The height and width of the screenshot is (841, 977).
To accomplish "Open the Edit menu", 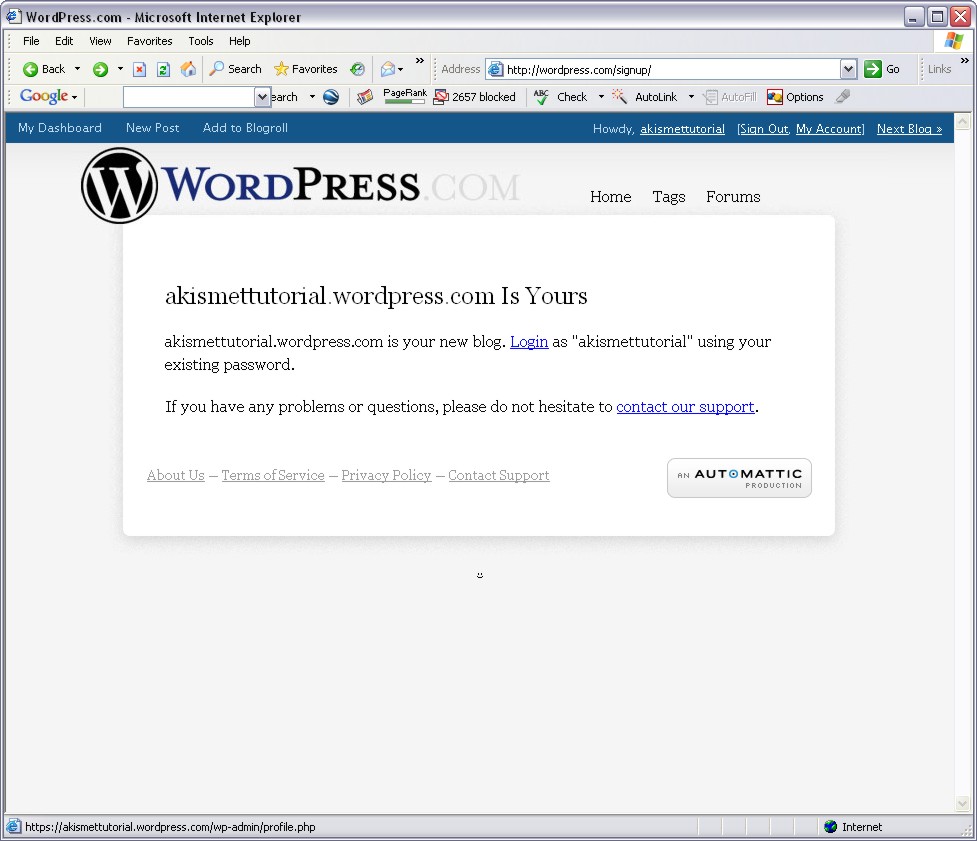I will click(64, 41).
